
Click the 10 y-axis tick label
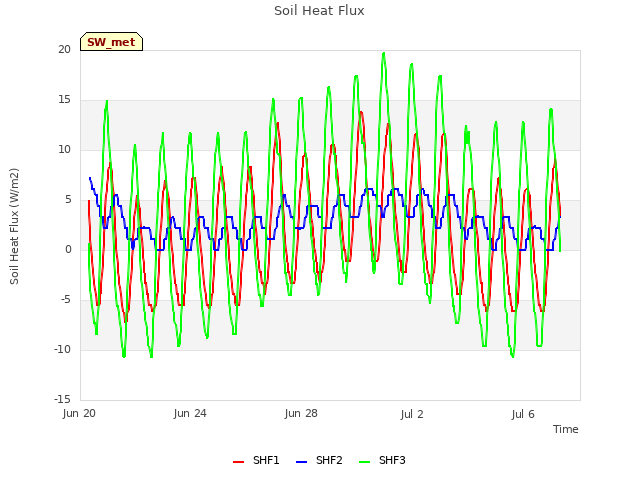pyautogui.click(x=64, y=149)
